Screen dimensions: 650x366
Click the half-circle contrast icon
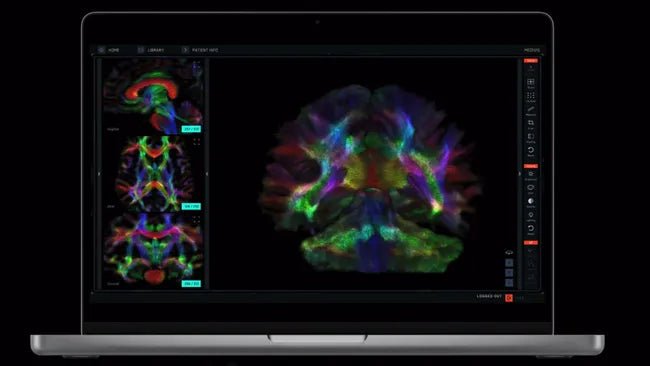coord(531,201)
